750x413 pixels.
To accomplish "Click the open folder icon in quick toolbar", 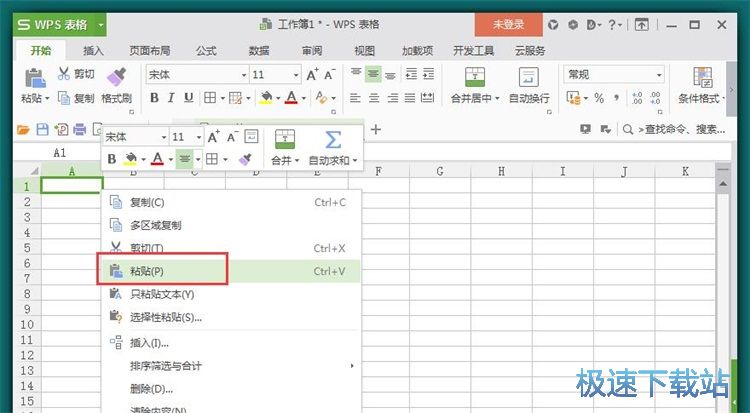I will [x=23, y=129].
